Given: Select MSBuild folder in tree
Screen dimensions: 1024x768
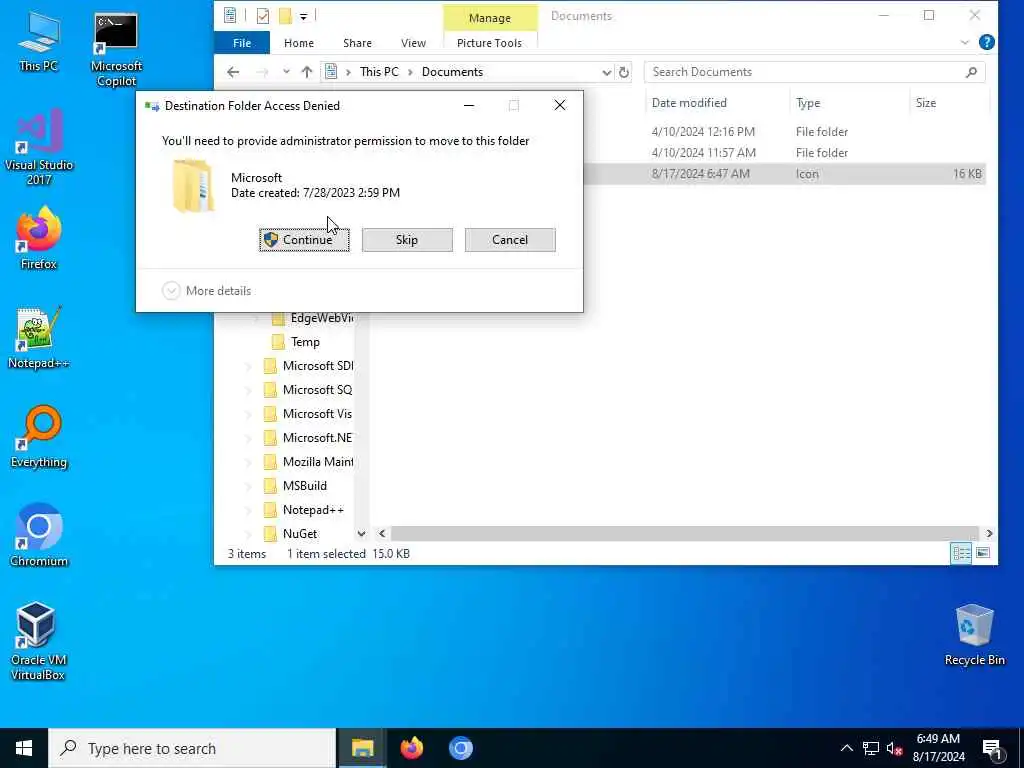Looking at the screenshot, I should [304, 485].
